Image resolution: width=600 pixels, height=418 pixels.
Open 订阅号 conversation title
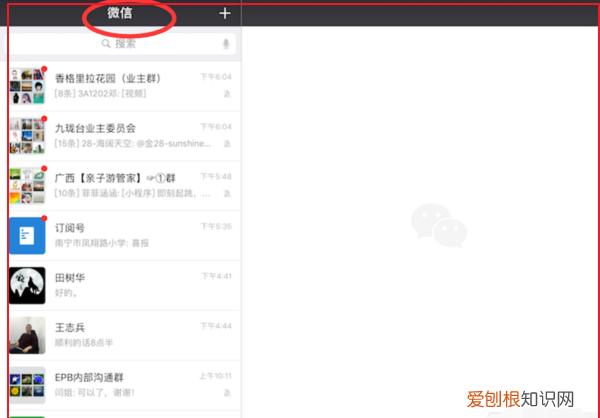[x=70, y=228]
